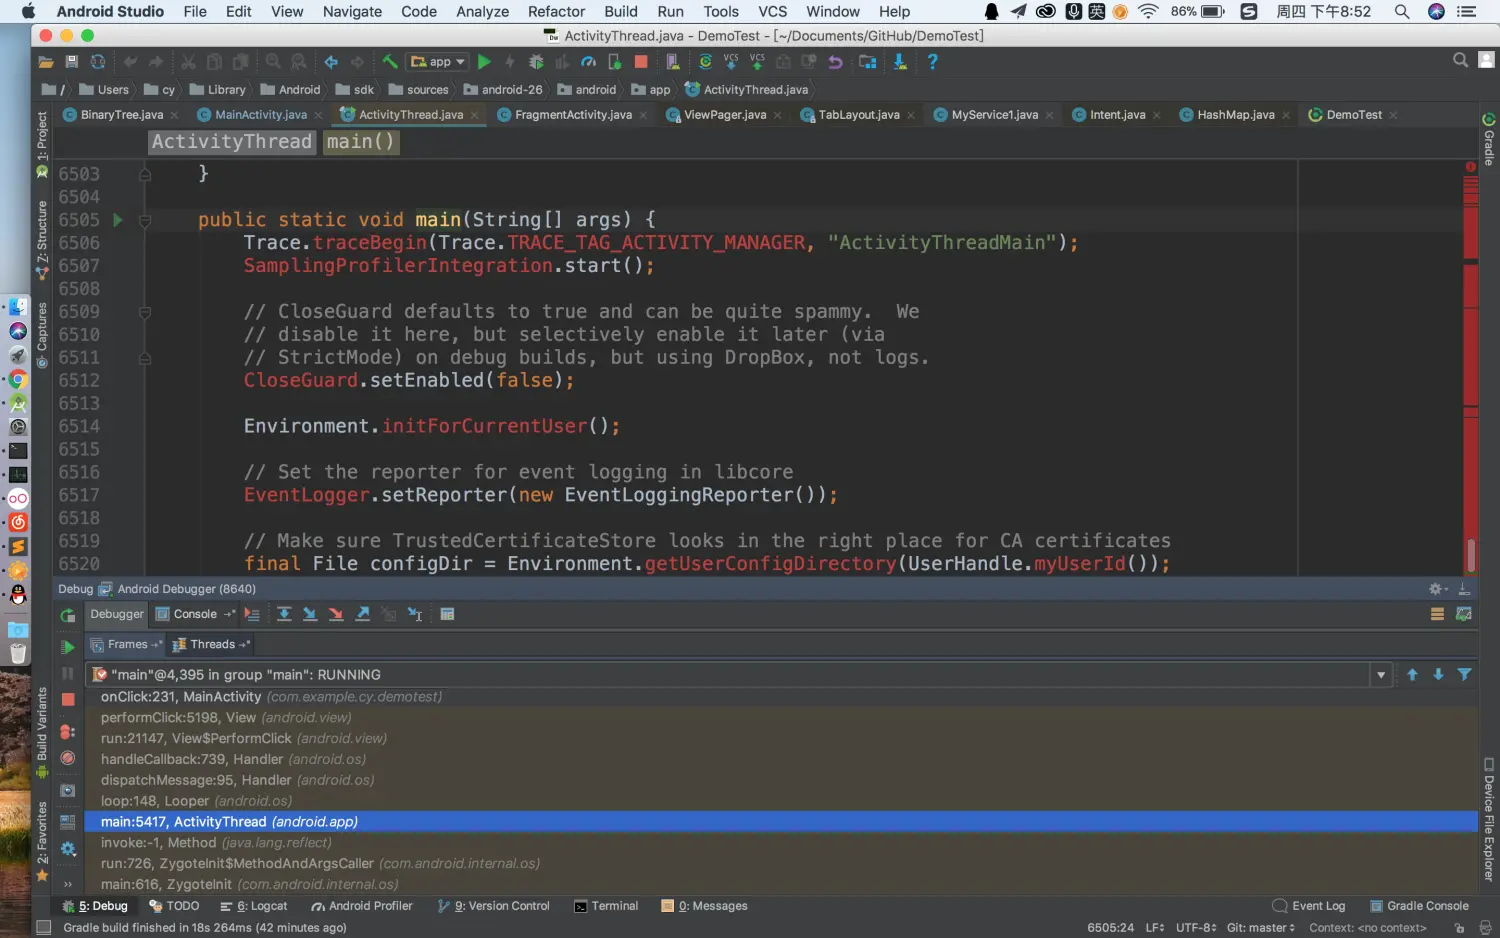The height and width of the screenshot is (938, 1500).
Task: Click the Make Project hammer icon
Action: (390, 62)
